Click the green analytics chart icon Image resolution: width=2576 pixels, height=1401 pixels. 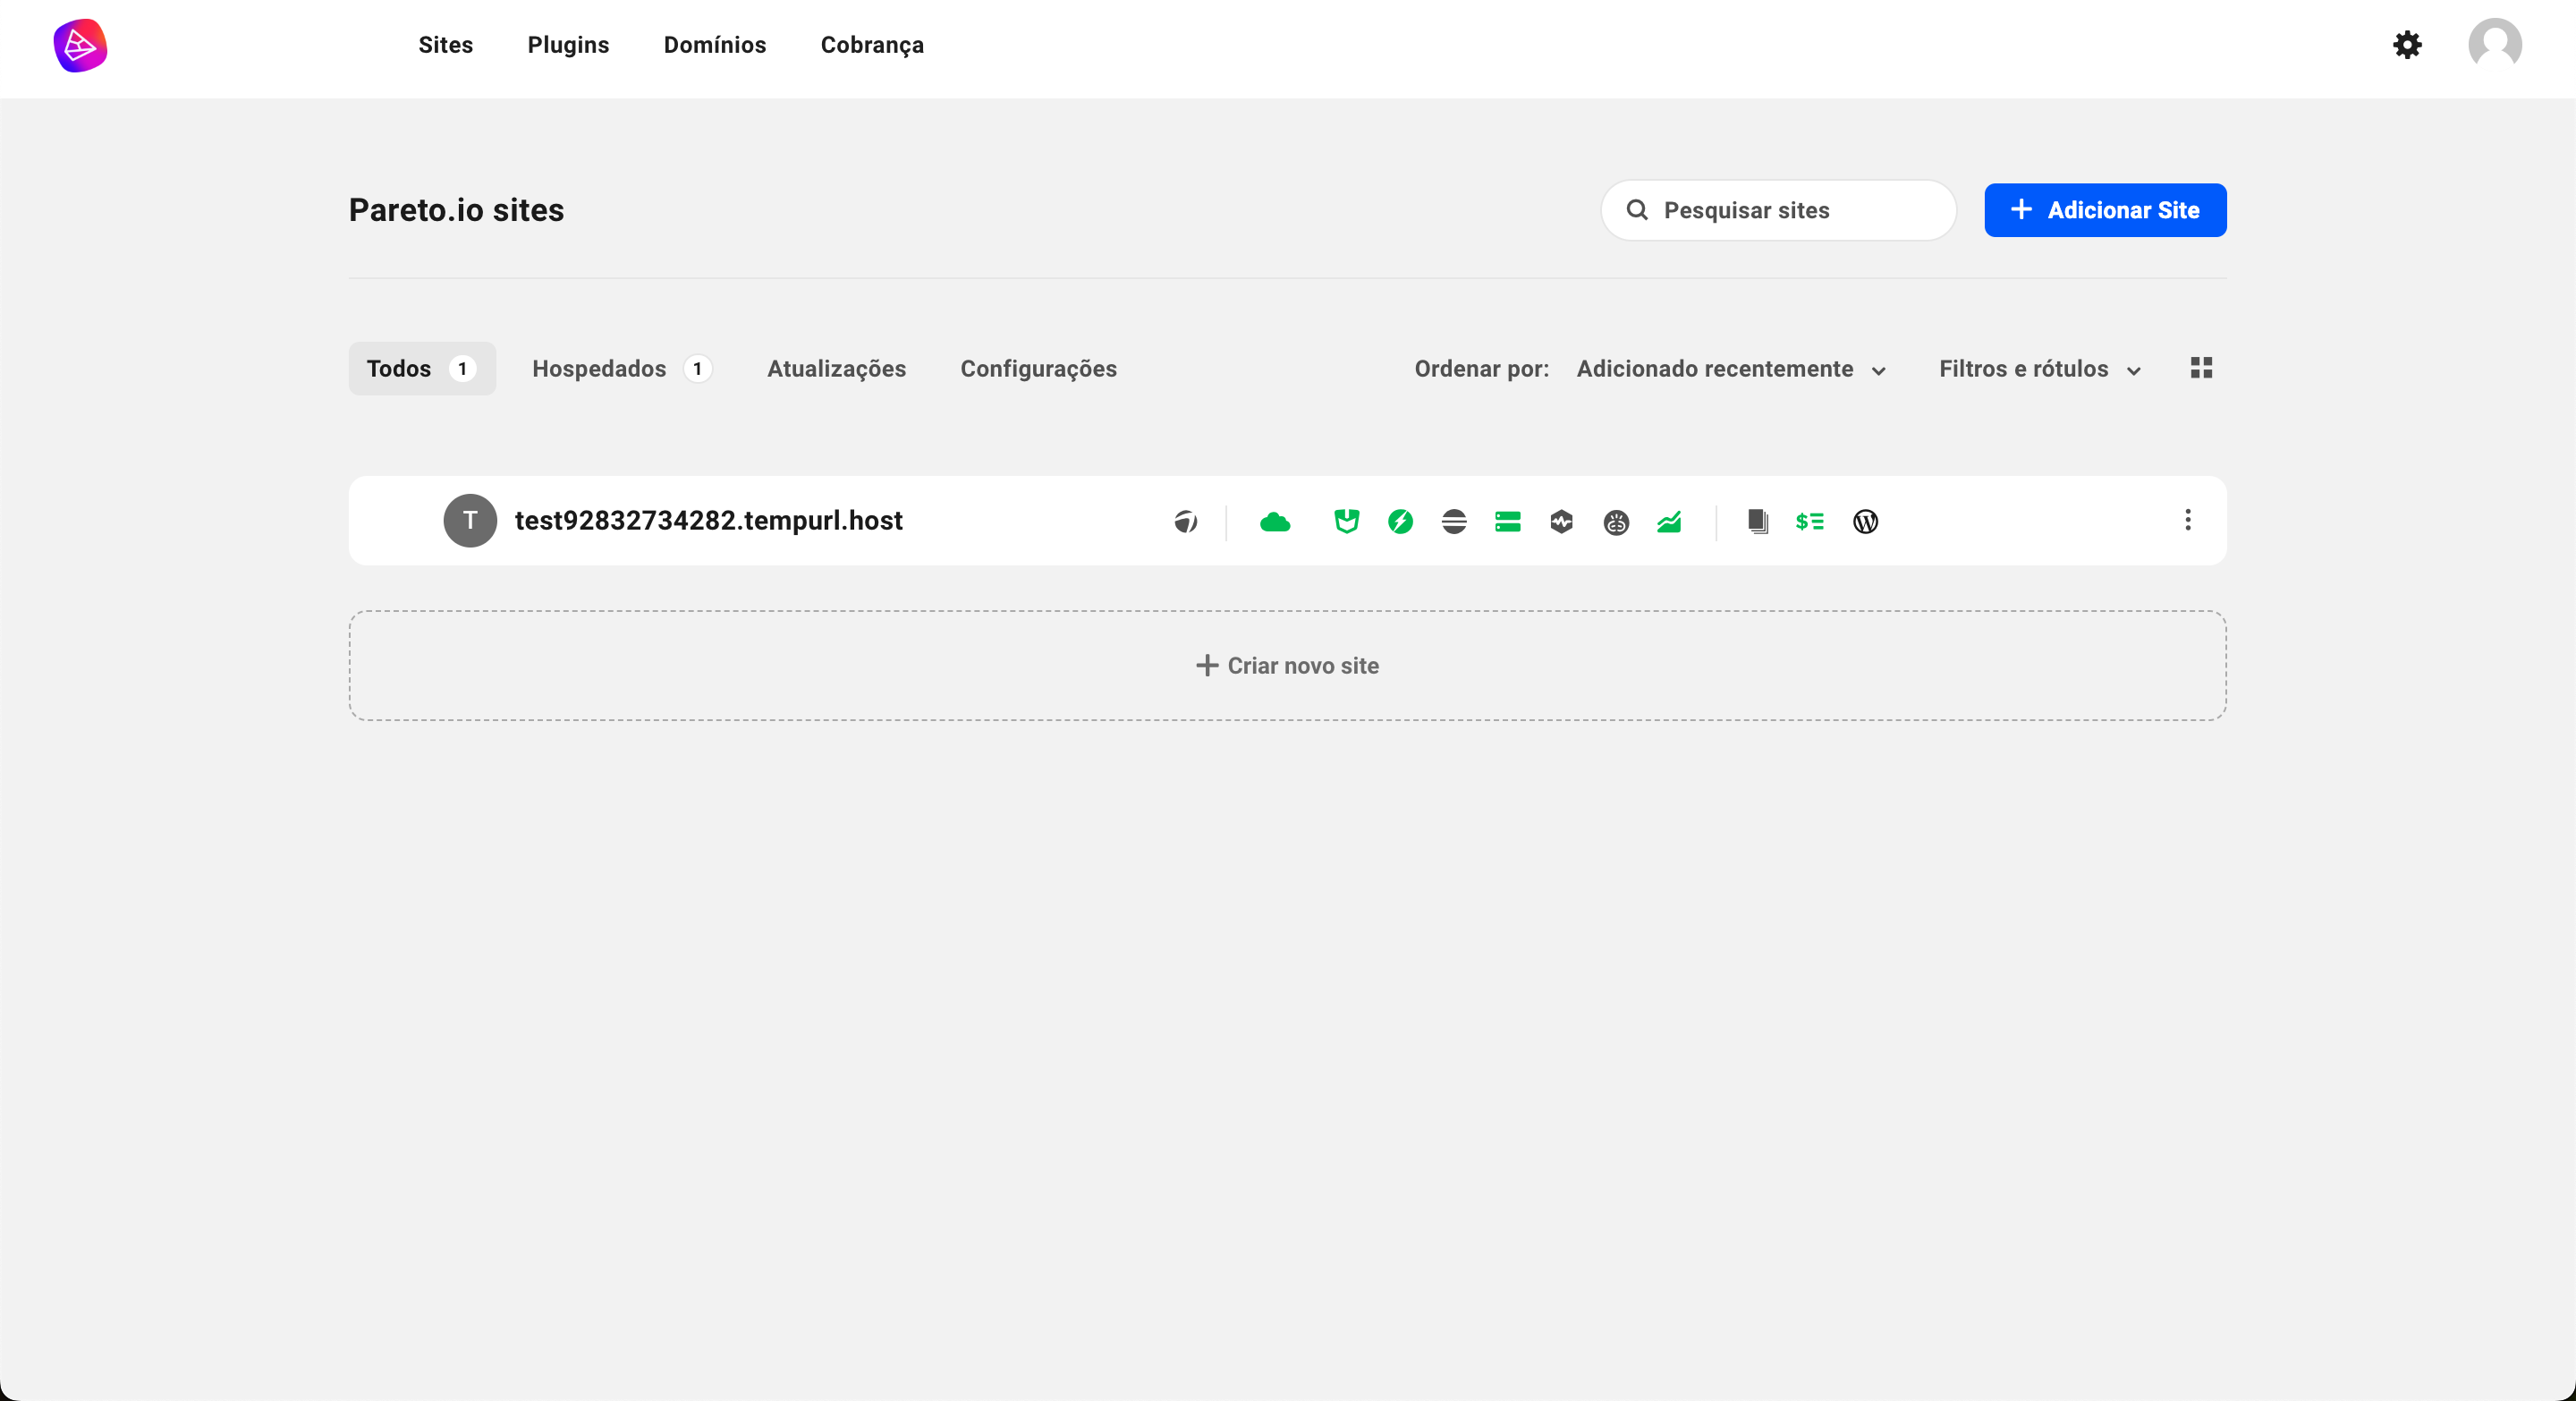point(1669,521)
